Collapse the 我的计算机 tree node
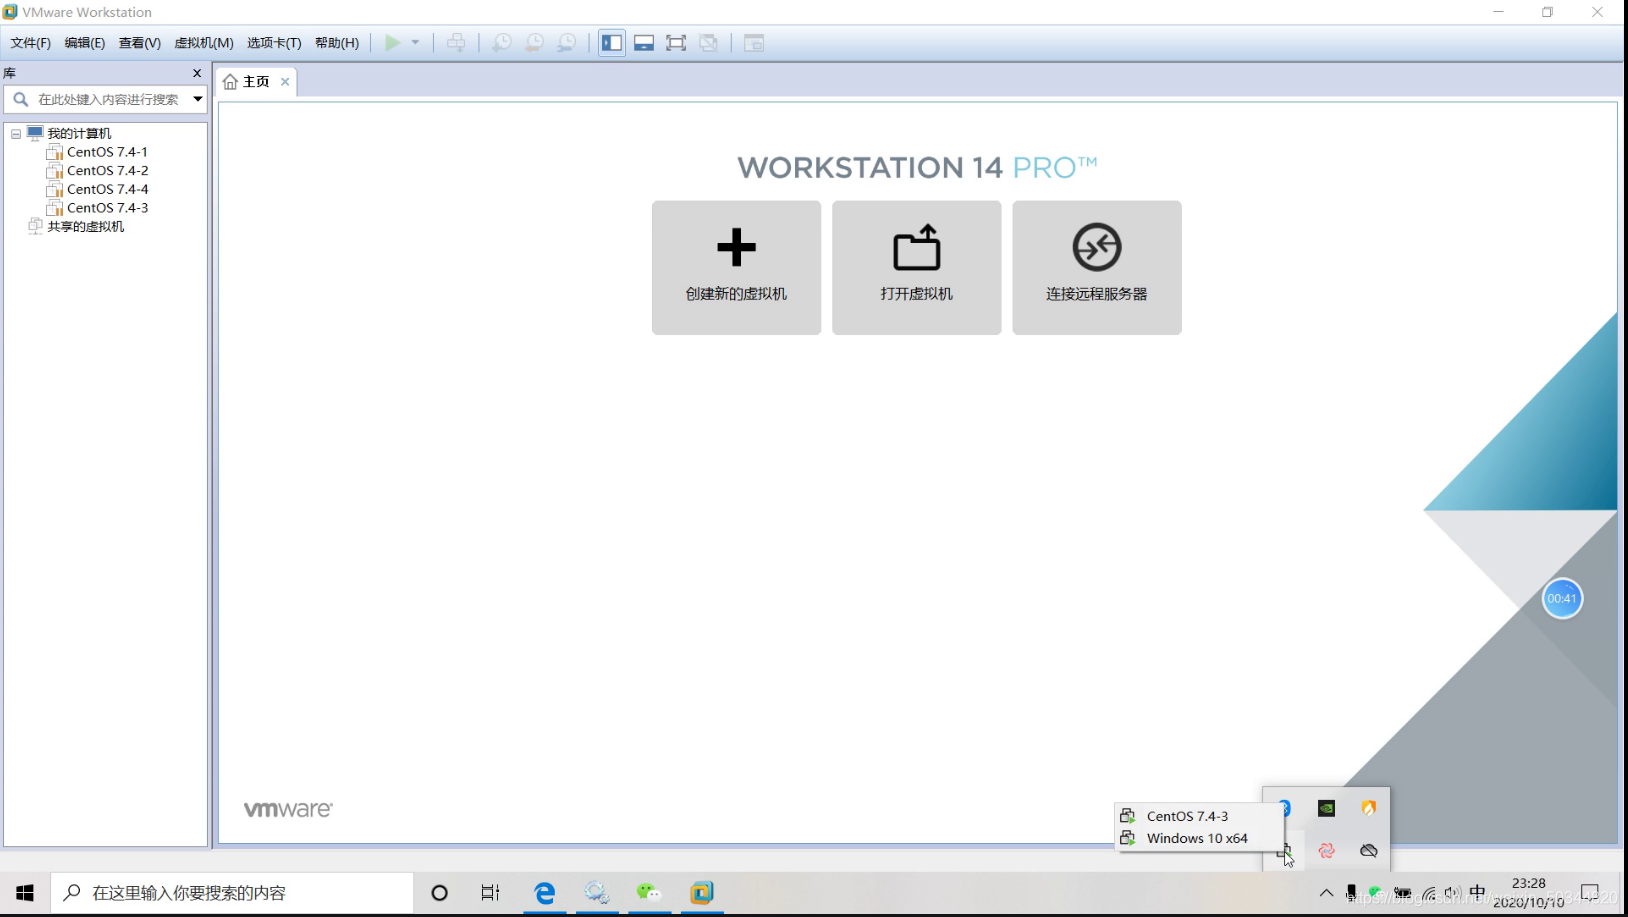Viewport: 1628px width, 917px height. (16, 134)
